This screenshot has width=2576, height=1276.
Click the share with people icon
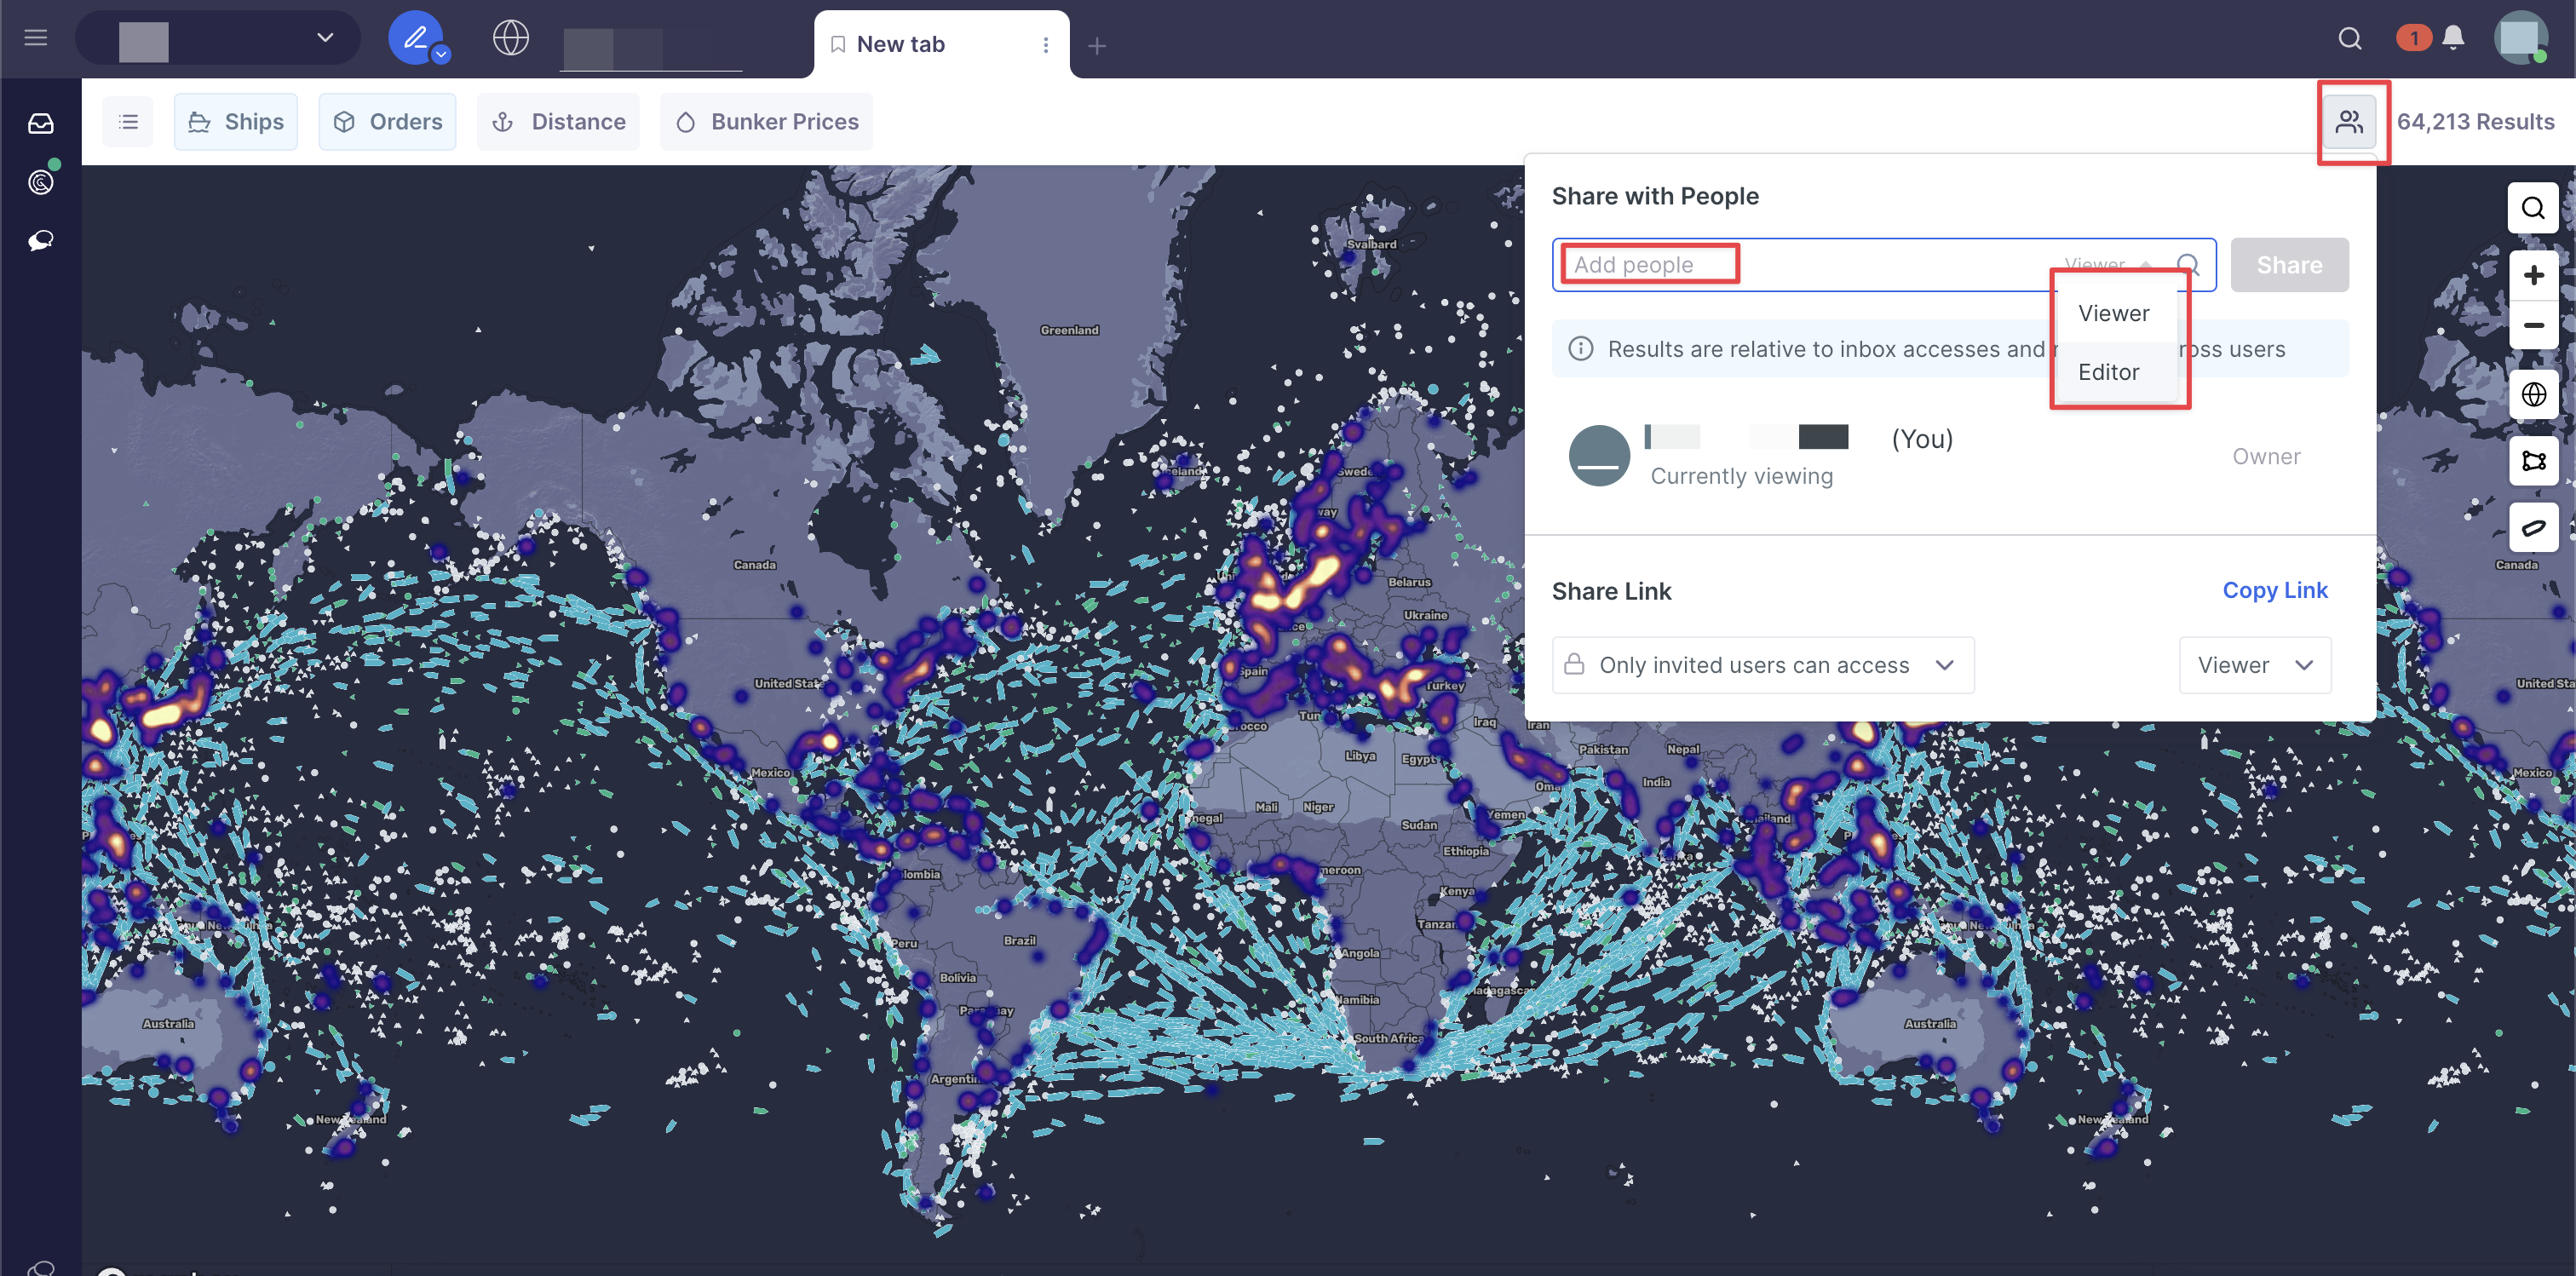2348,122
